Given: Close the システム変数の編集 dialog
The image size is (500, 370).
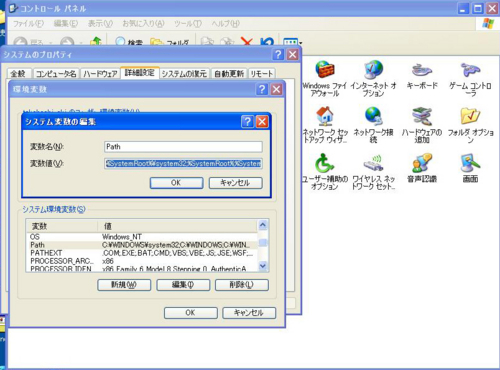Looking at the screenshot, I should click(262, 122).
